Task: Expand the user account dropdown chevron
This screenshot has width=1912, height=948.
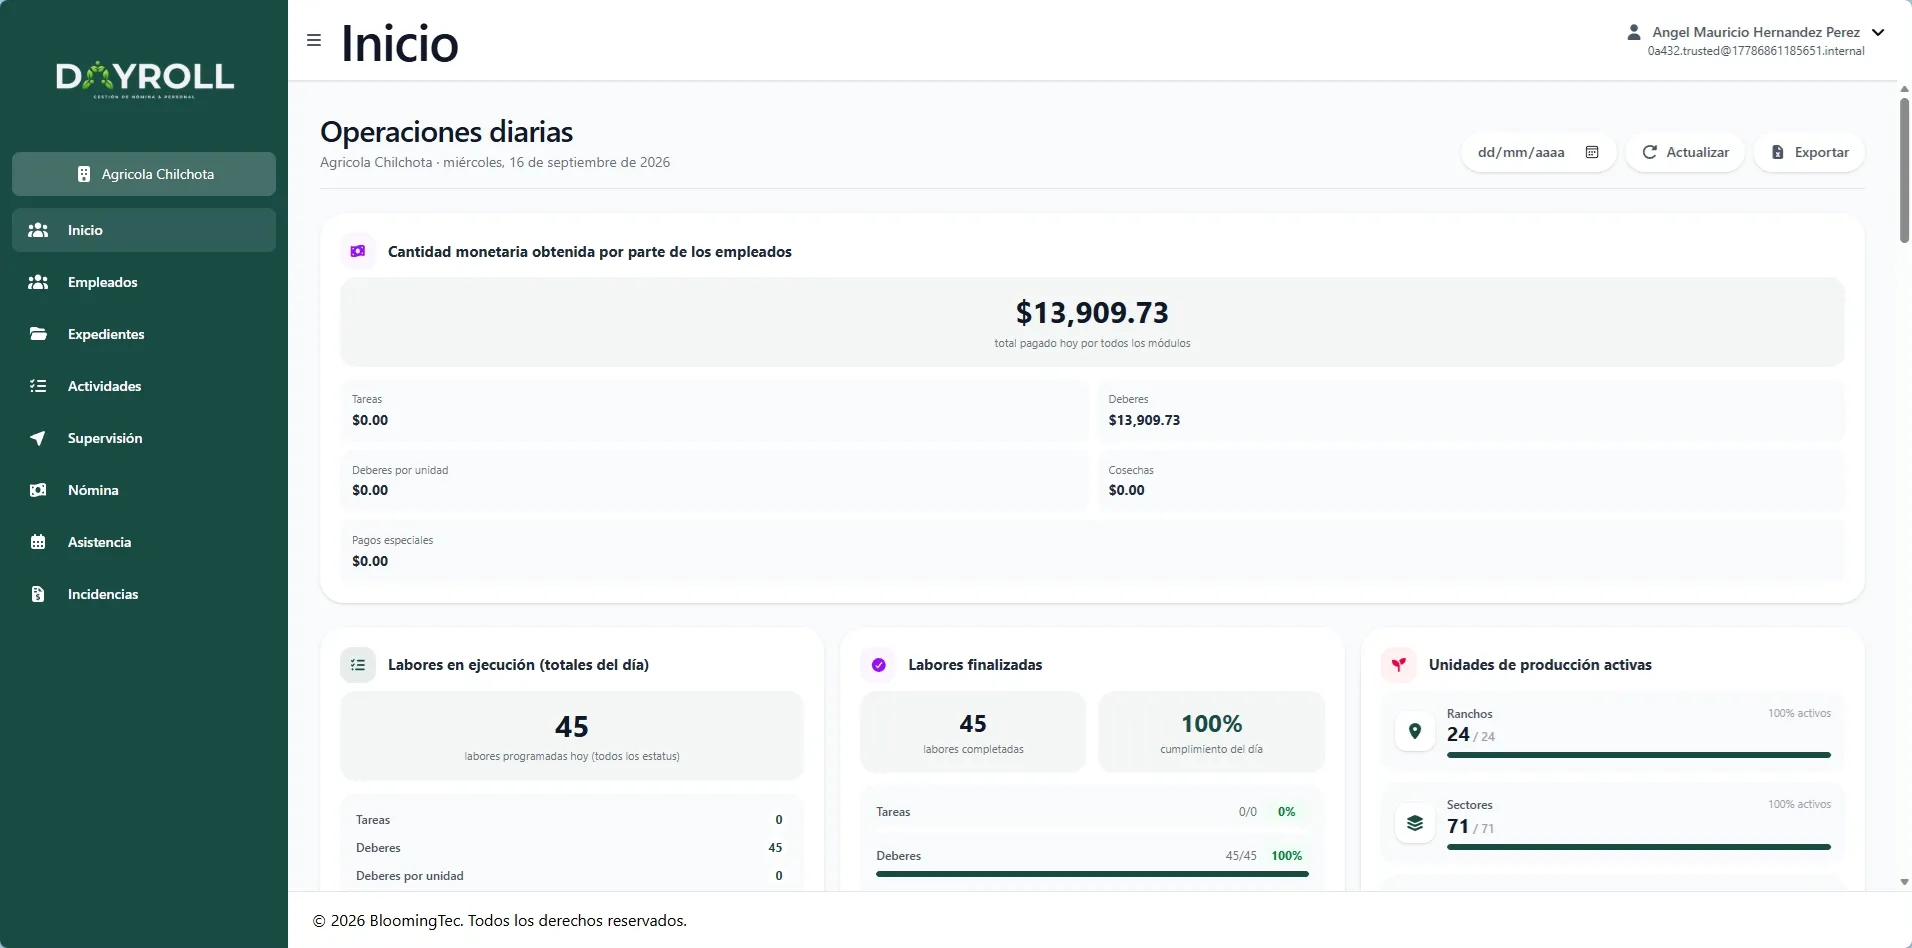Action: tap(1878, 32)
